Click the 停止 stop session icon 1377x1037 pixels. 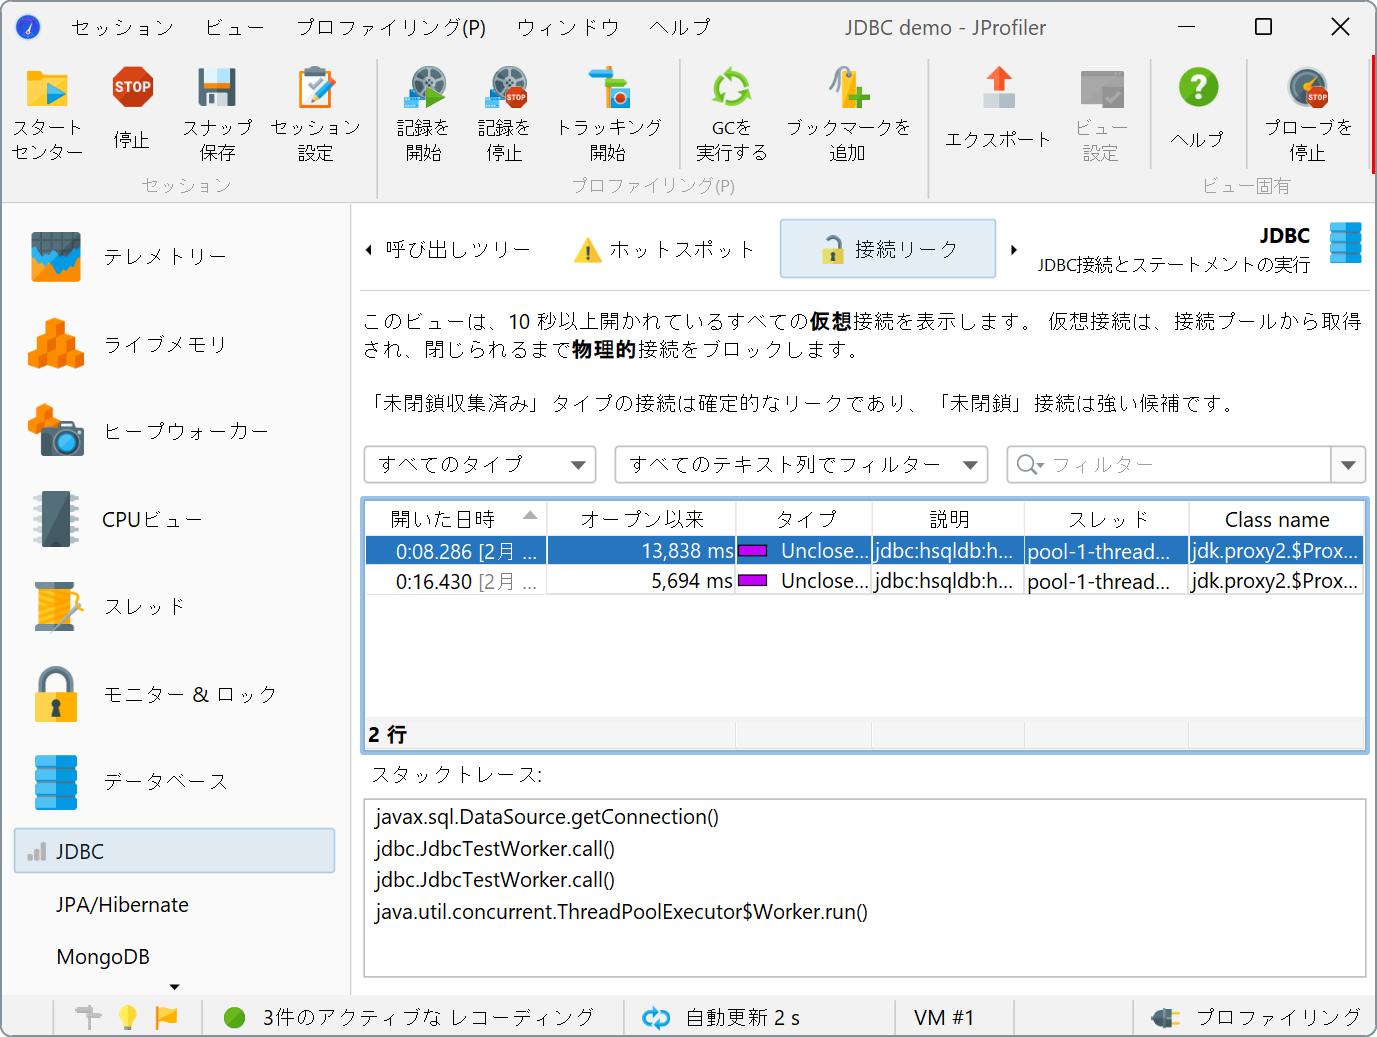click(132, 110)
